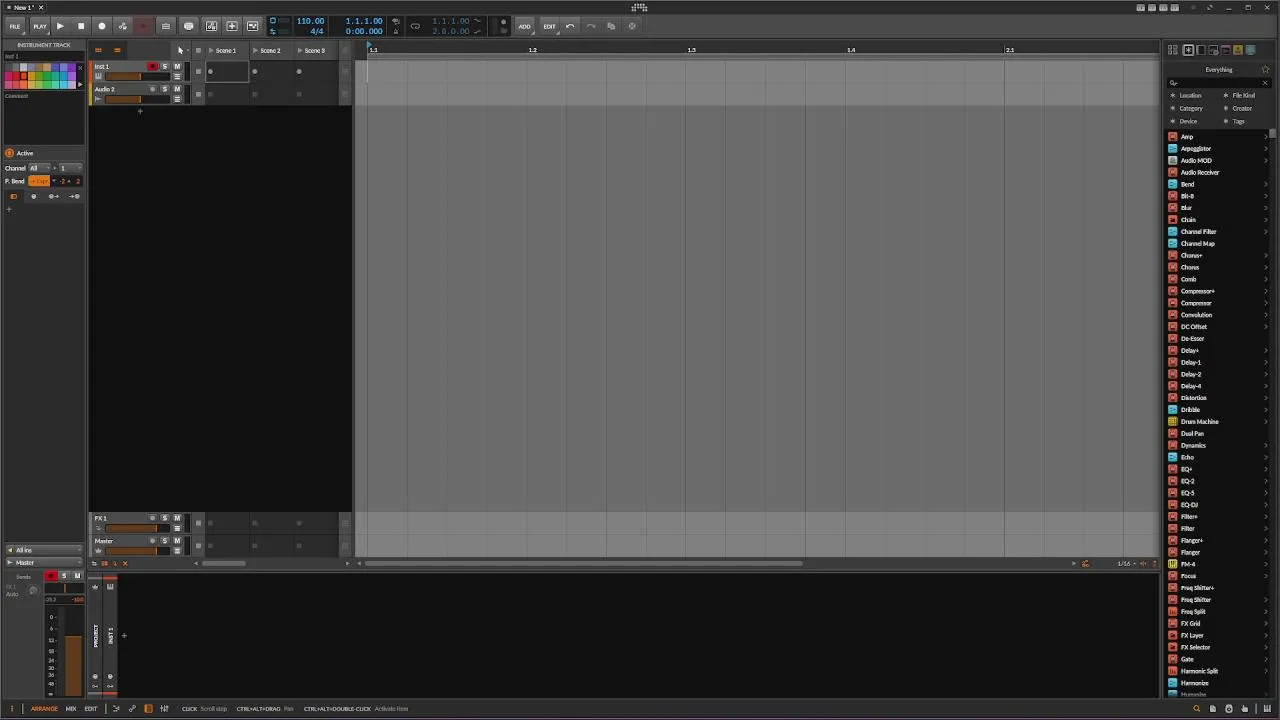
Task: Mute the Audio 2 track
Action: coord(177,89)
